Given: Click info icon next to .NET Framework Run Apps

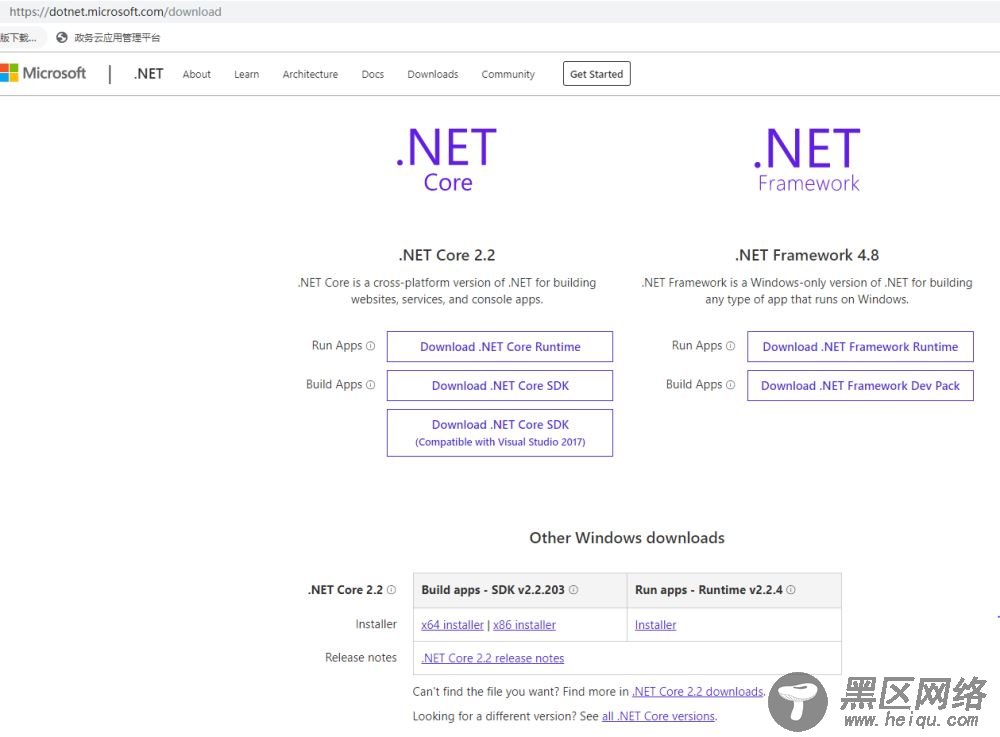Looking at the screenshot, I should [731, 346].
